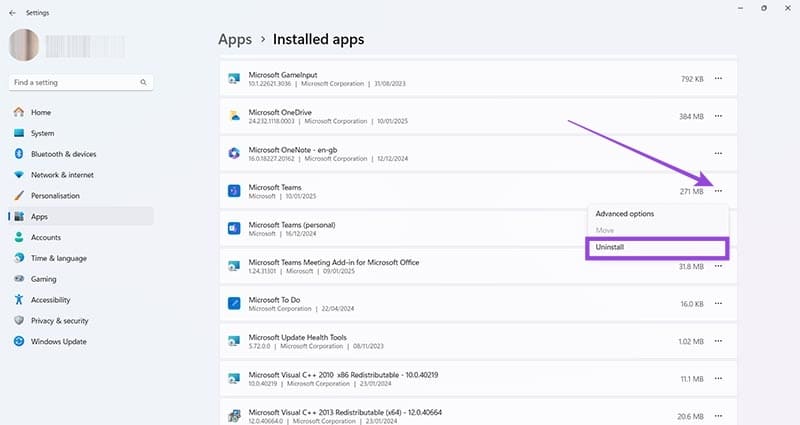The height and width of the screenshot is (425, 800).
Task: Choose Uninstall in the context menu
Action: pos(657,247)
